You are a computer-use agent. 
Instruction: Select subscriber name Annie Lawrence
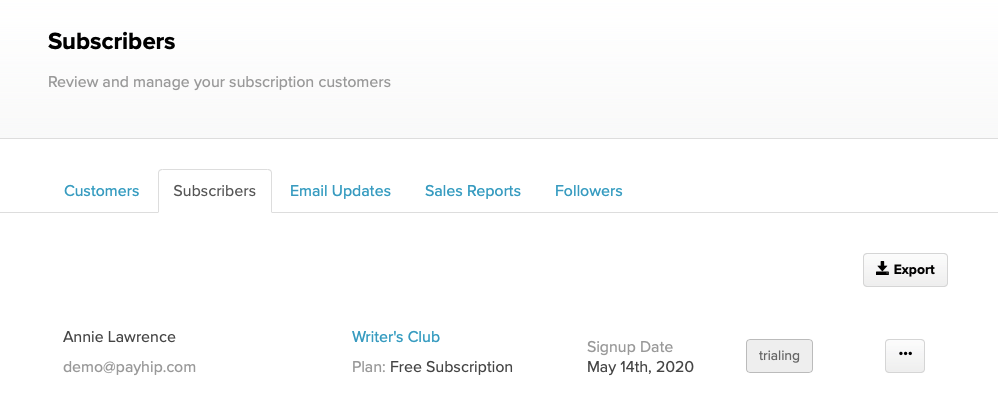(119, 336)
